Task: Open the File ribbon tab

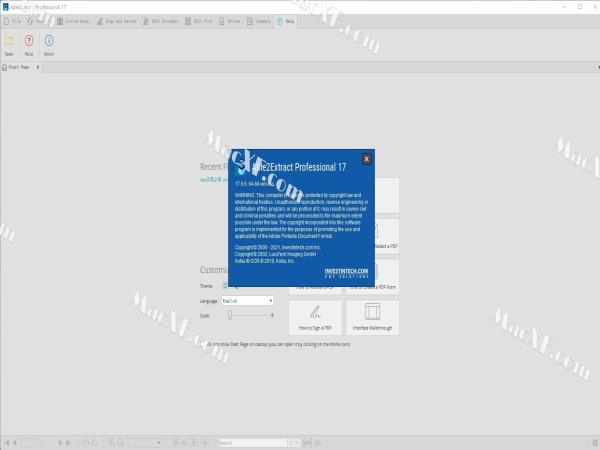Action: point(12,21)
